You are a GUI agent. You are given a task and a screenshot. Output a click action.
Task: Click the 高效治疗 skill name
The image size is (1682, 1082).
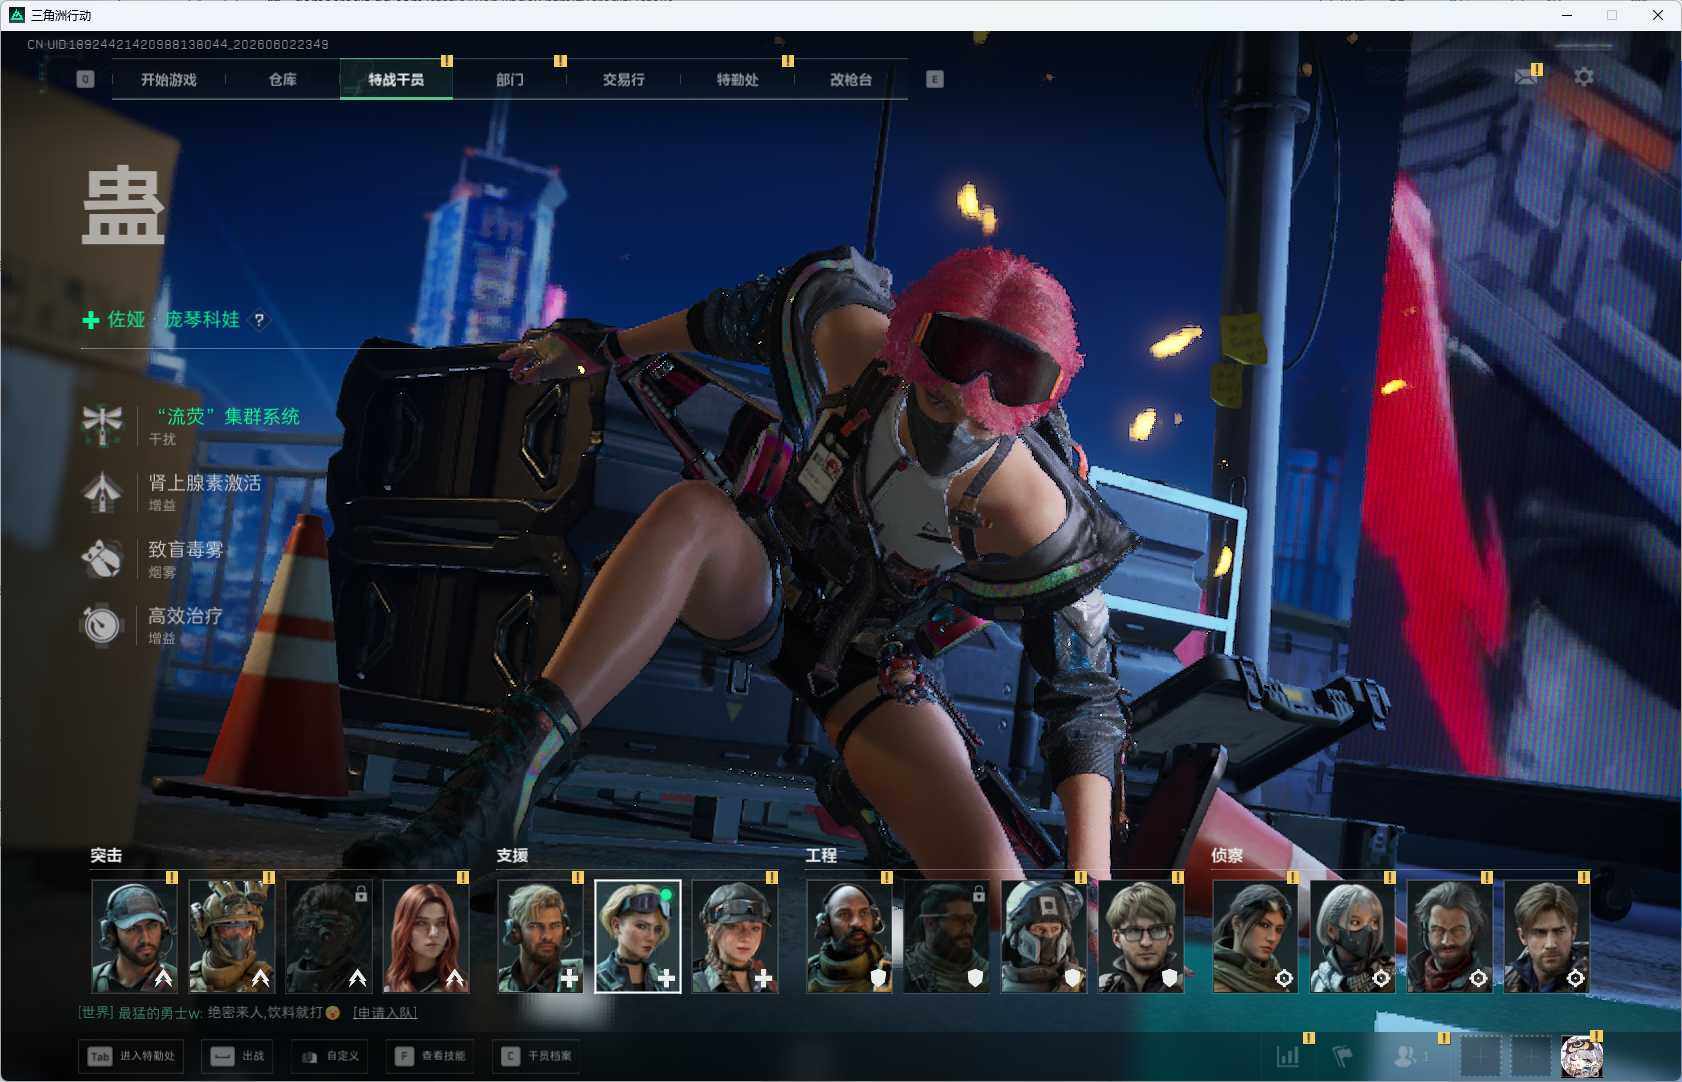186,616
